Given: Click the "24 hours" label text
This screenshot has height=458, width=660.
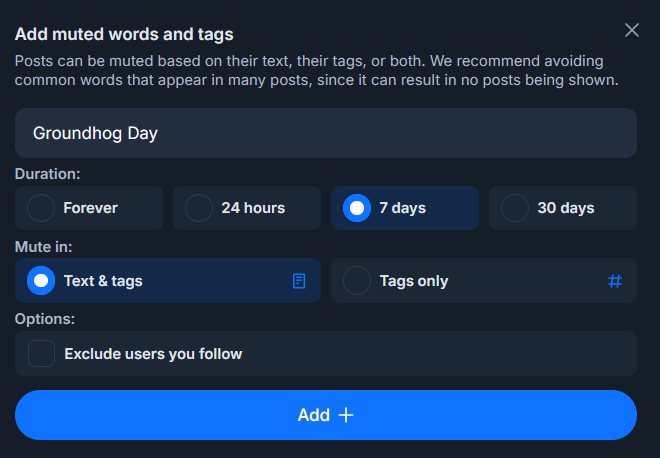Looking at the screenshot, I should (253, 208).
